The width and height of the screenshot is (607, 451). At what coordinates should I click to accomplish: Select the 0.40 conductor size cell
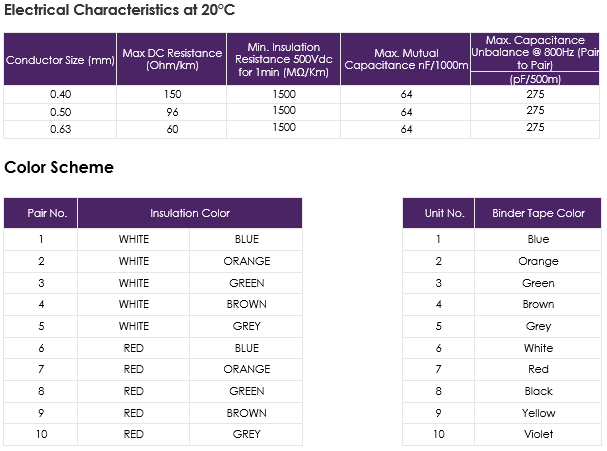[x=60, y=94]
